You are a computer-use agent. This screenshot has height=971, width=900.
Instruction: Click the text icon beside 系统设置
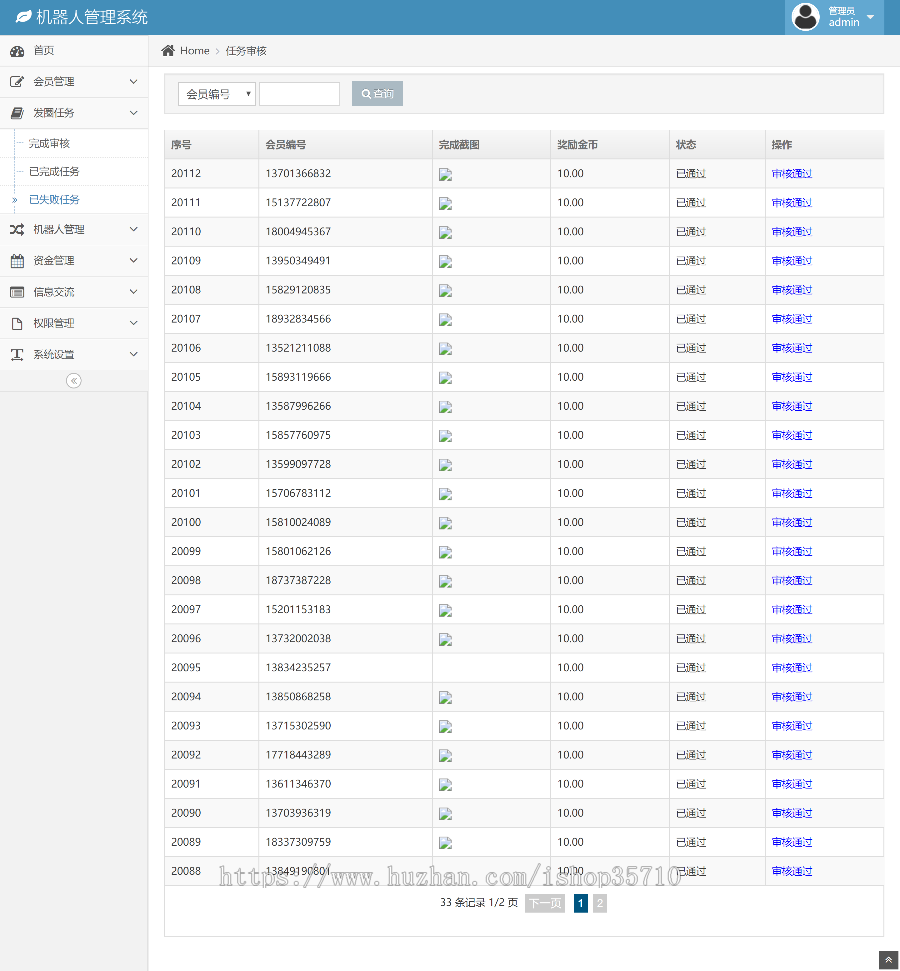tap(17, 354)
